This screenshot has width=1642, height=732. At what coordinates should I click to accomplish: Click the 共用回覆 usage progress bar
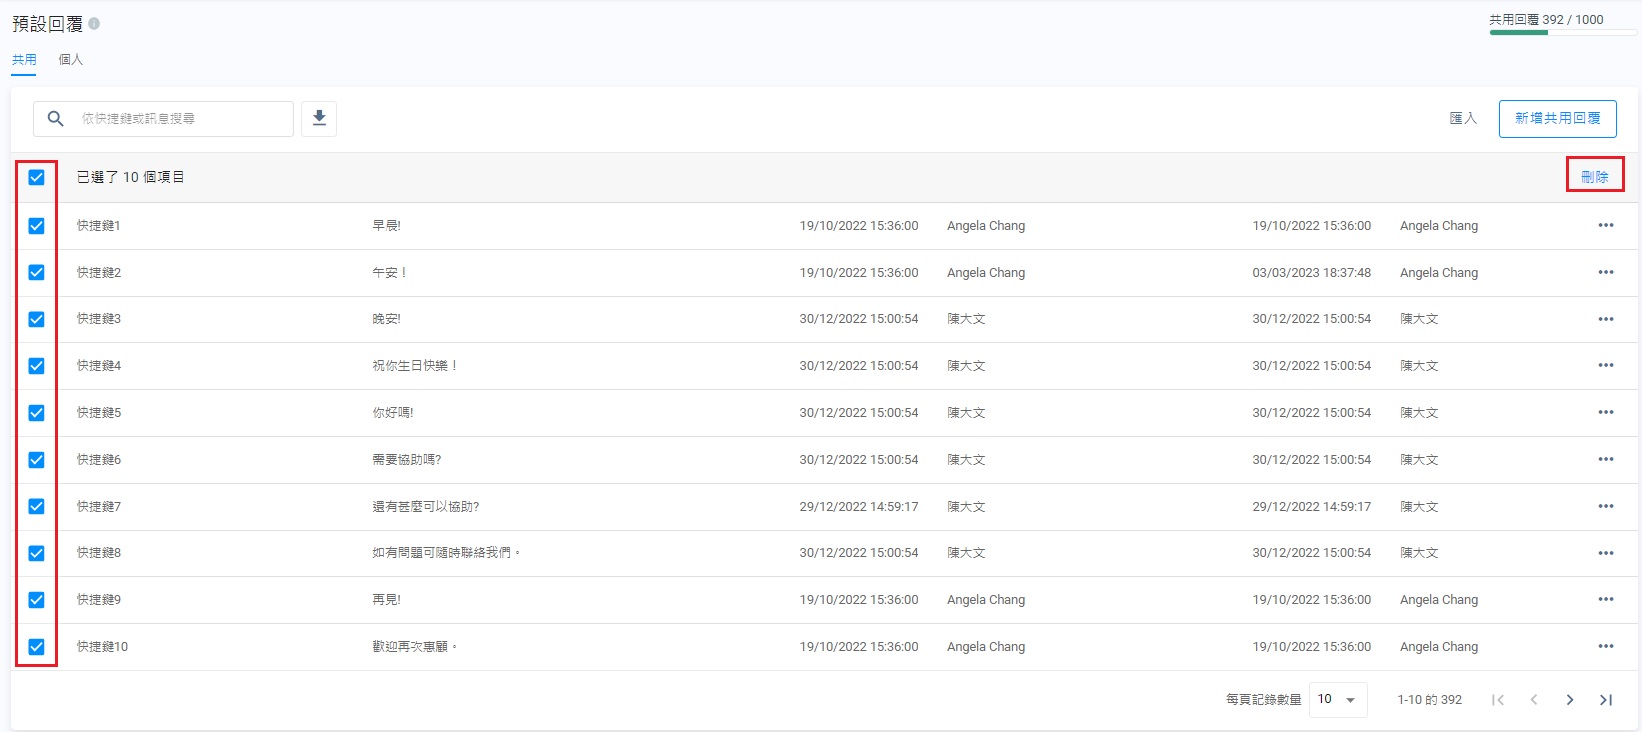tap(1562, 32)
